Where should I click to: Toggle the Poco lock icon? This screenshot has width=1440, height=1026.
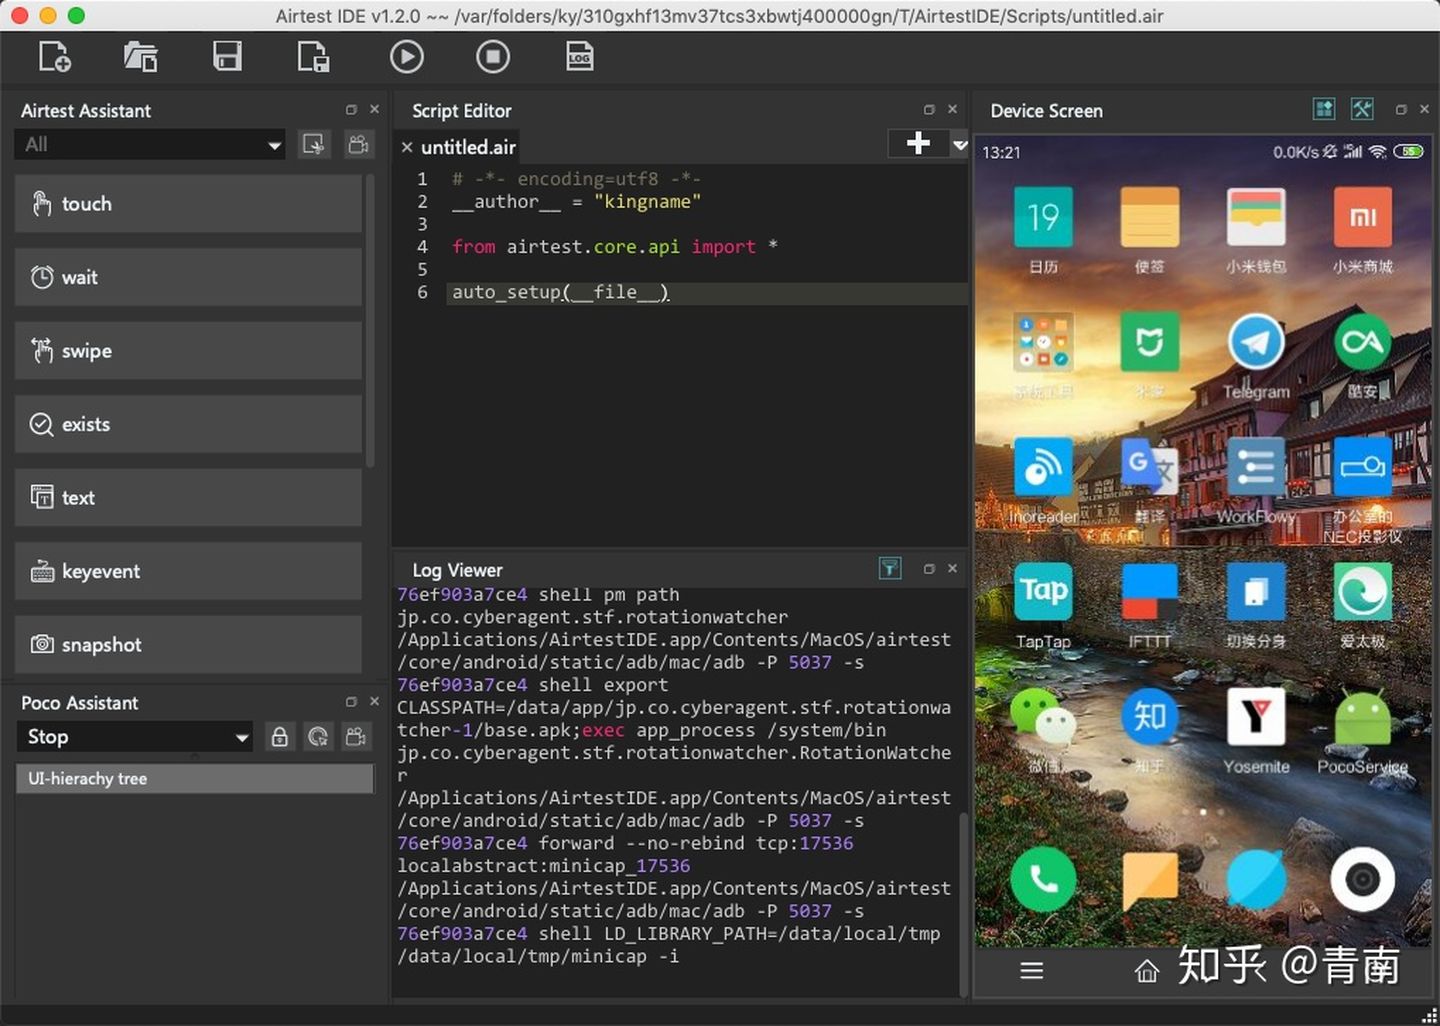coord(280,737)
